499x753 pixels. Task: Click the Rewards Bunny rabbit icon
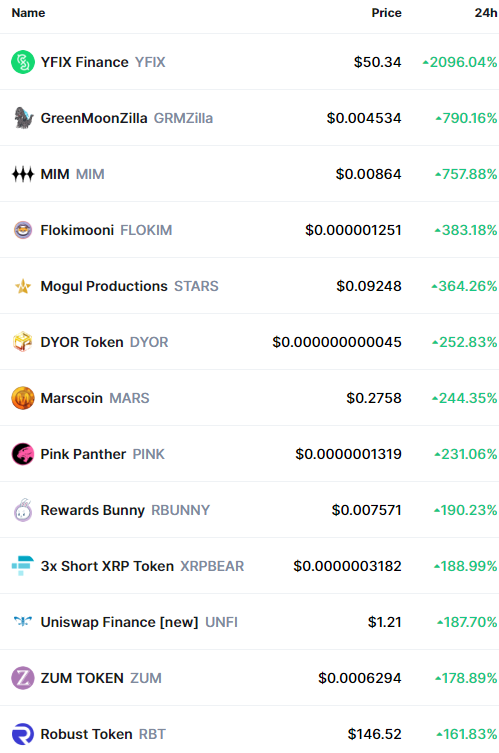23,510
